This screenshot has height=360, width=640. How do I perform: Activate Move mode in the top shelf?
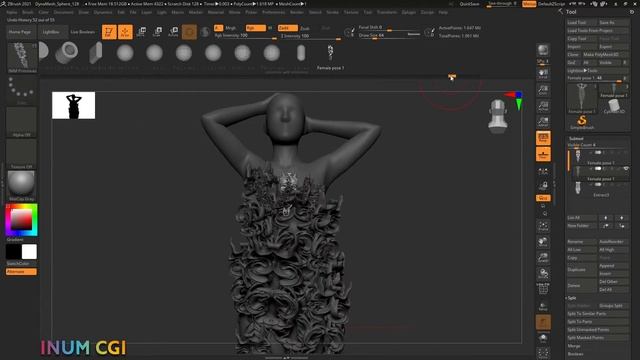142,32
